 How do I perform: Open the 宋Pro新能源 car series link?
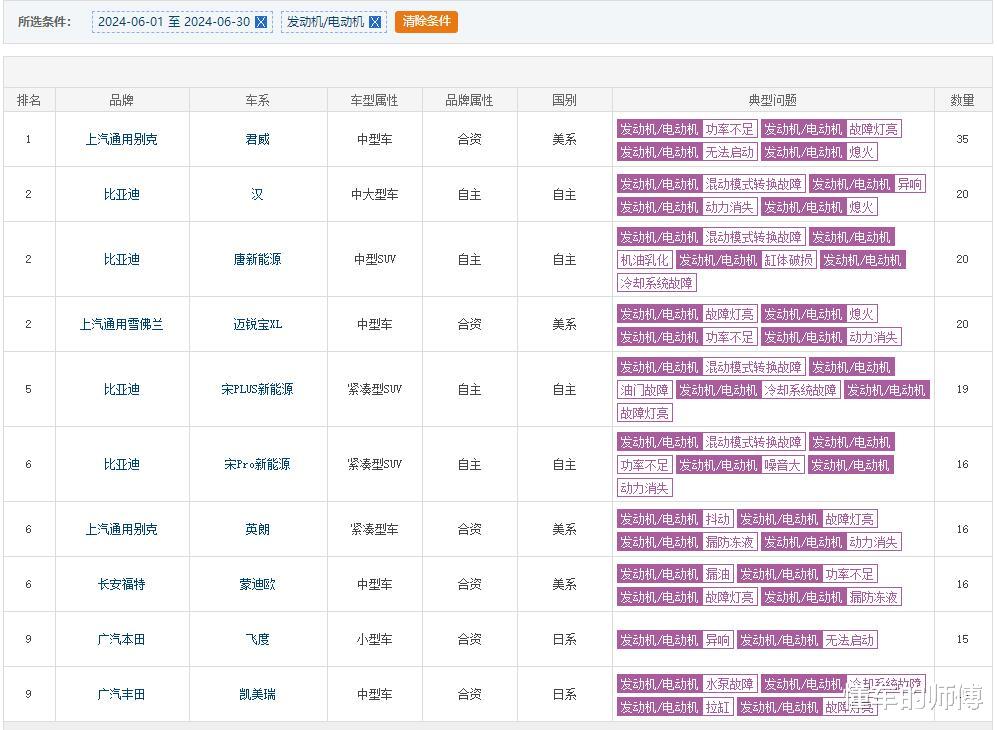coord(258,464)
